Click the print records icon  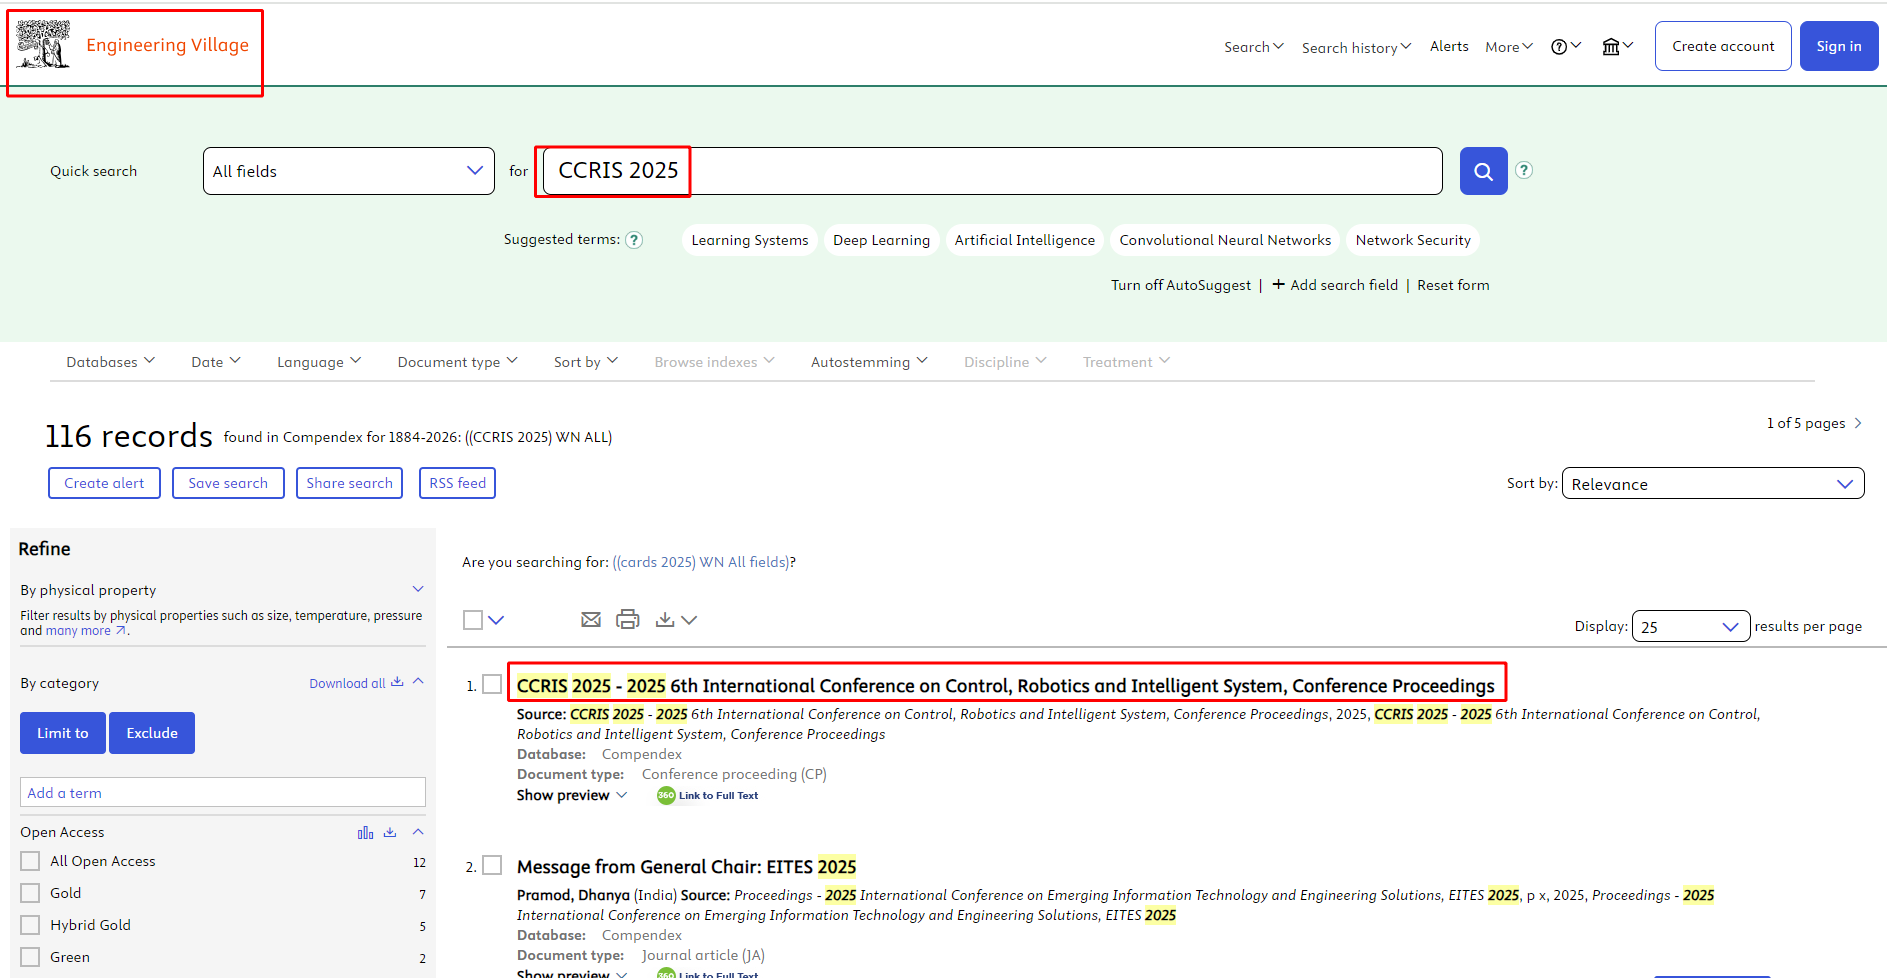tap(627, 620)
